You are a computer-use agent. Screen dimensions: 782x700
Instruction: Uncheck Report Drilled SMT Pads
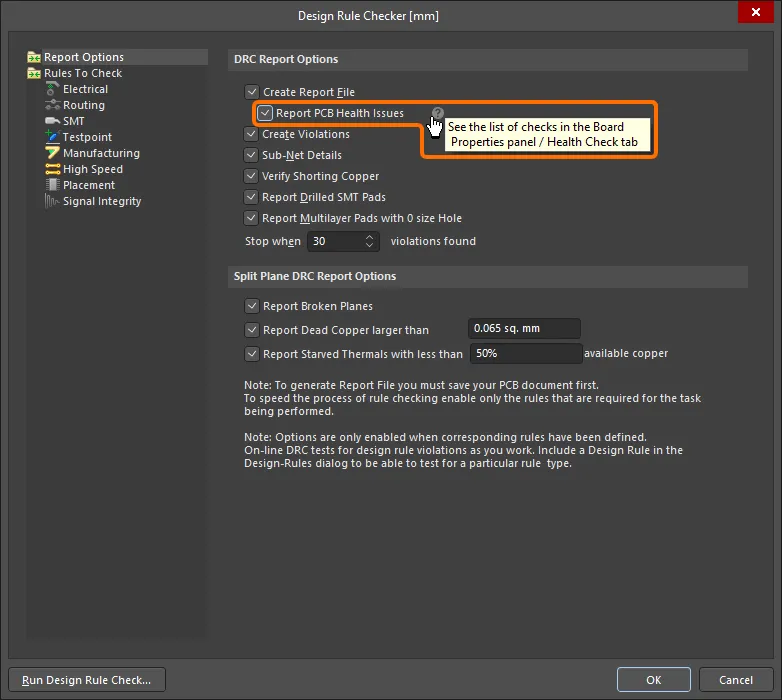(251, 196)
